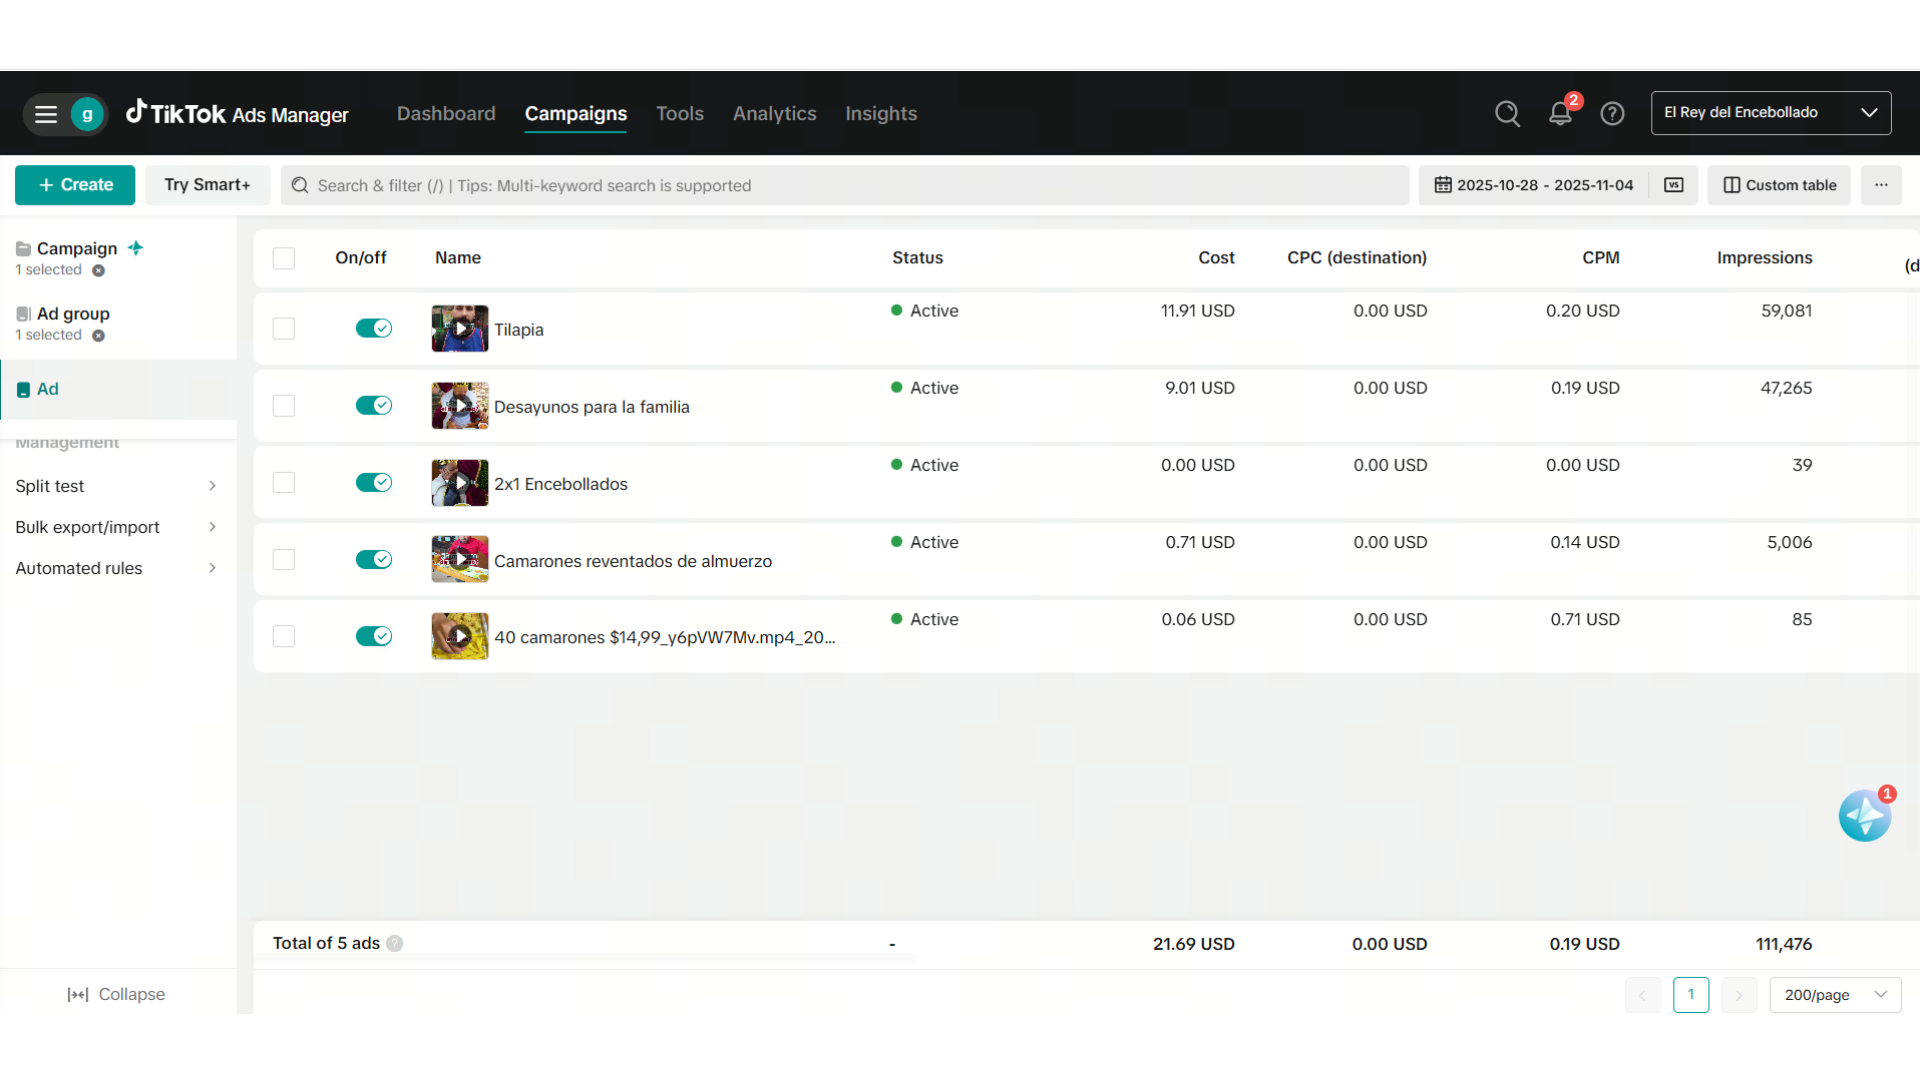This screenshot has width=1920, height=1080.
Task: Open the notifications bell
Action: pyautogui.click(x=1560, y=114)
